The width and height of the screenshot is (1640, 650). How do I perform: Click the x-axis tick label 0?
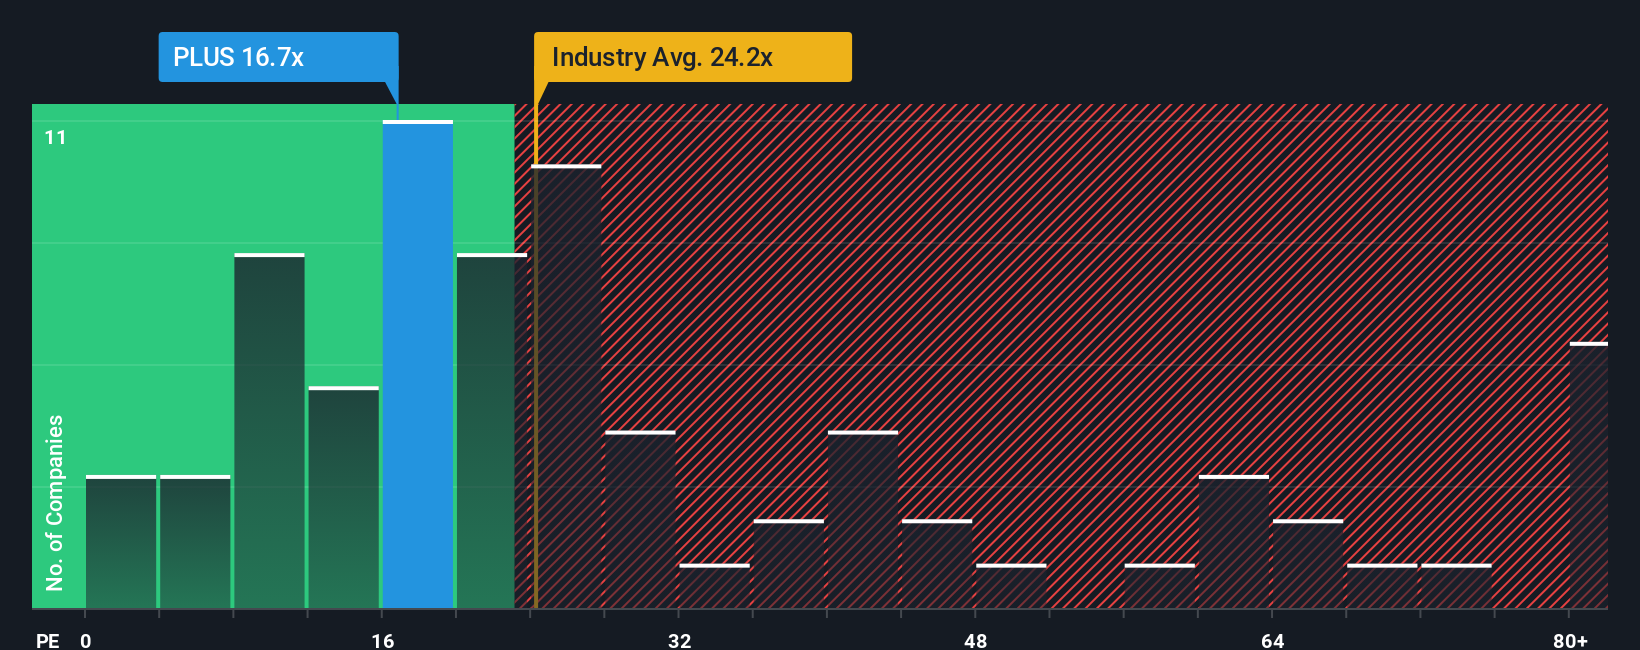tap(86, 640)
